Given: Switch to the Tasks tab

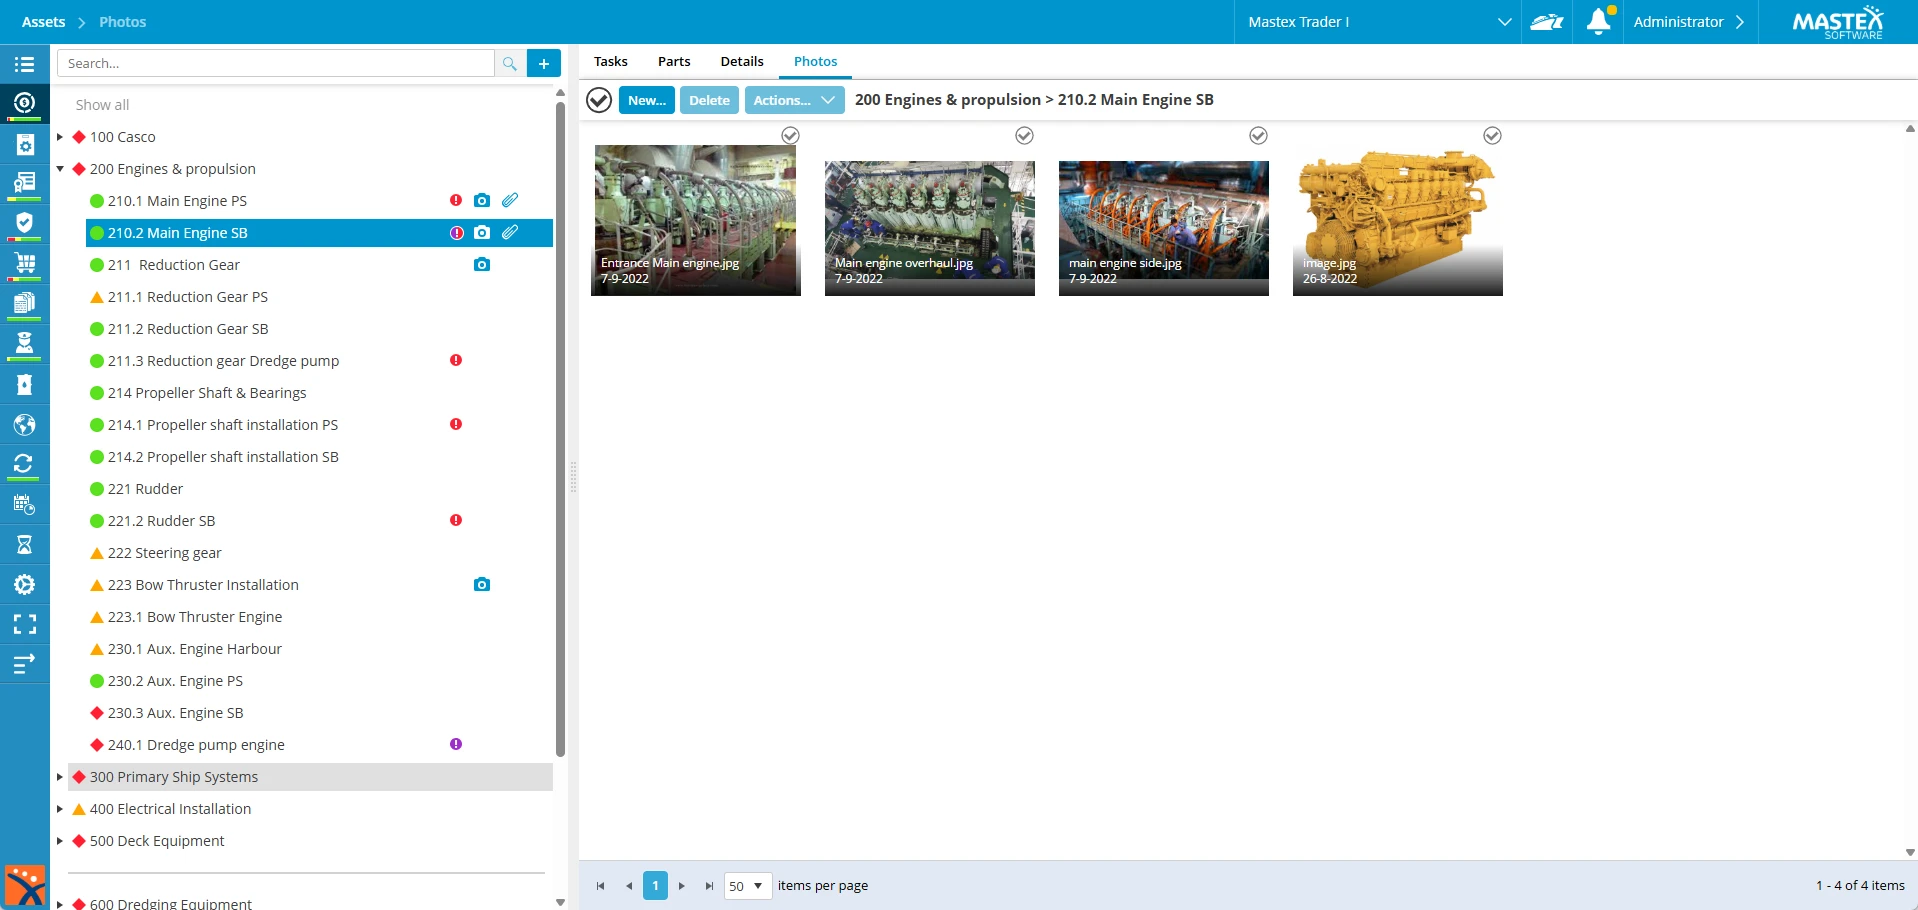Looking at the screenshot, I should click(x=610, y=62).
